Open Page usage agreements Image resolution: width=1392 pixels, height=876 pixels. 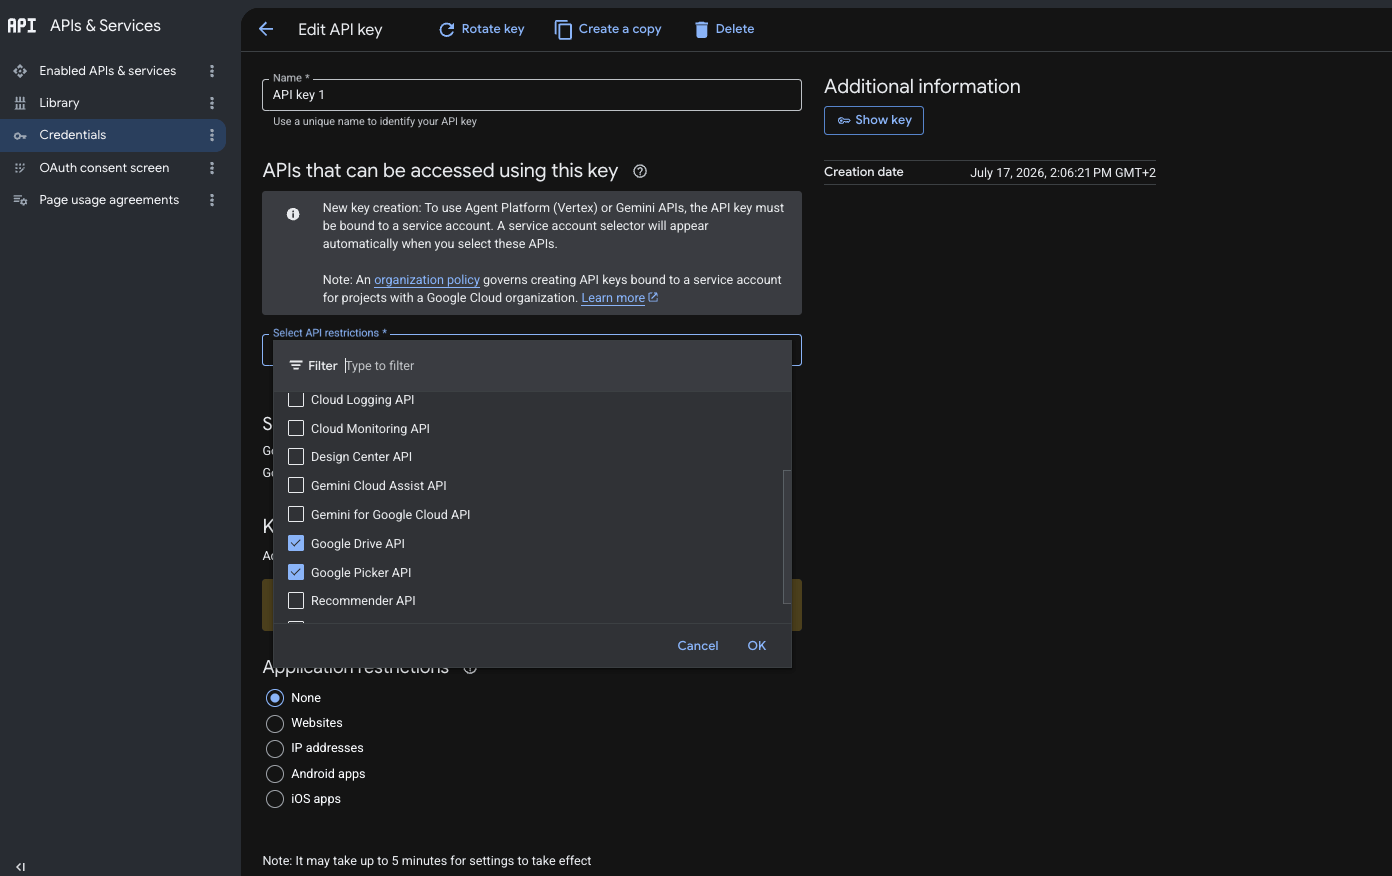click(109, 200)
